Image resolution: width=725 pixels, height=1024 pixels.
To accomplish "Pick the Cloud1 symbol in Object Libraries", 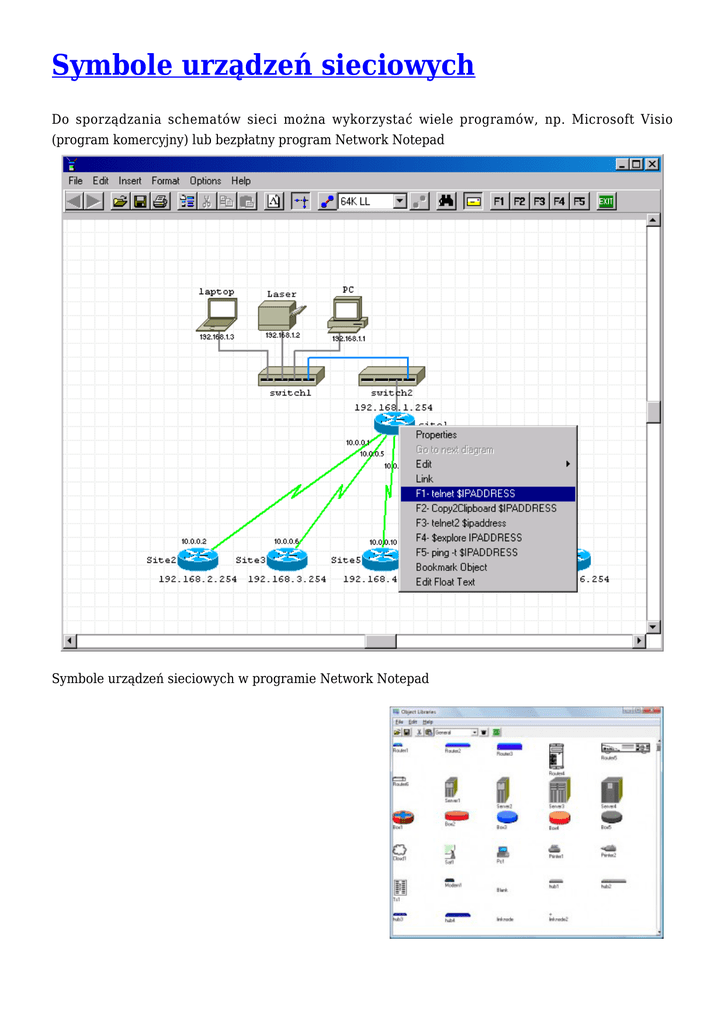I will (x=400, y=851).
